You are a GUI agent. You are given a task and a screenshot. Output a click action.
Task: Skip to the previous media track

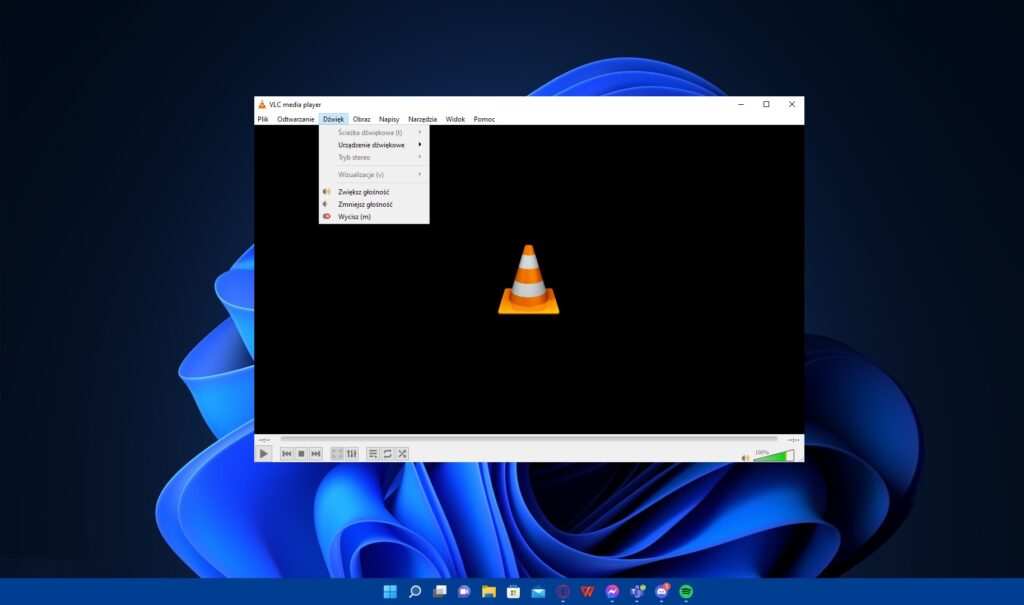point(287,453)
